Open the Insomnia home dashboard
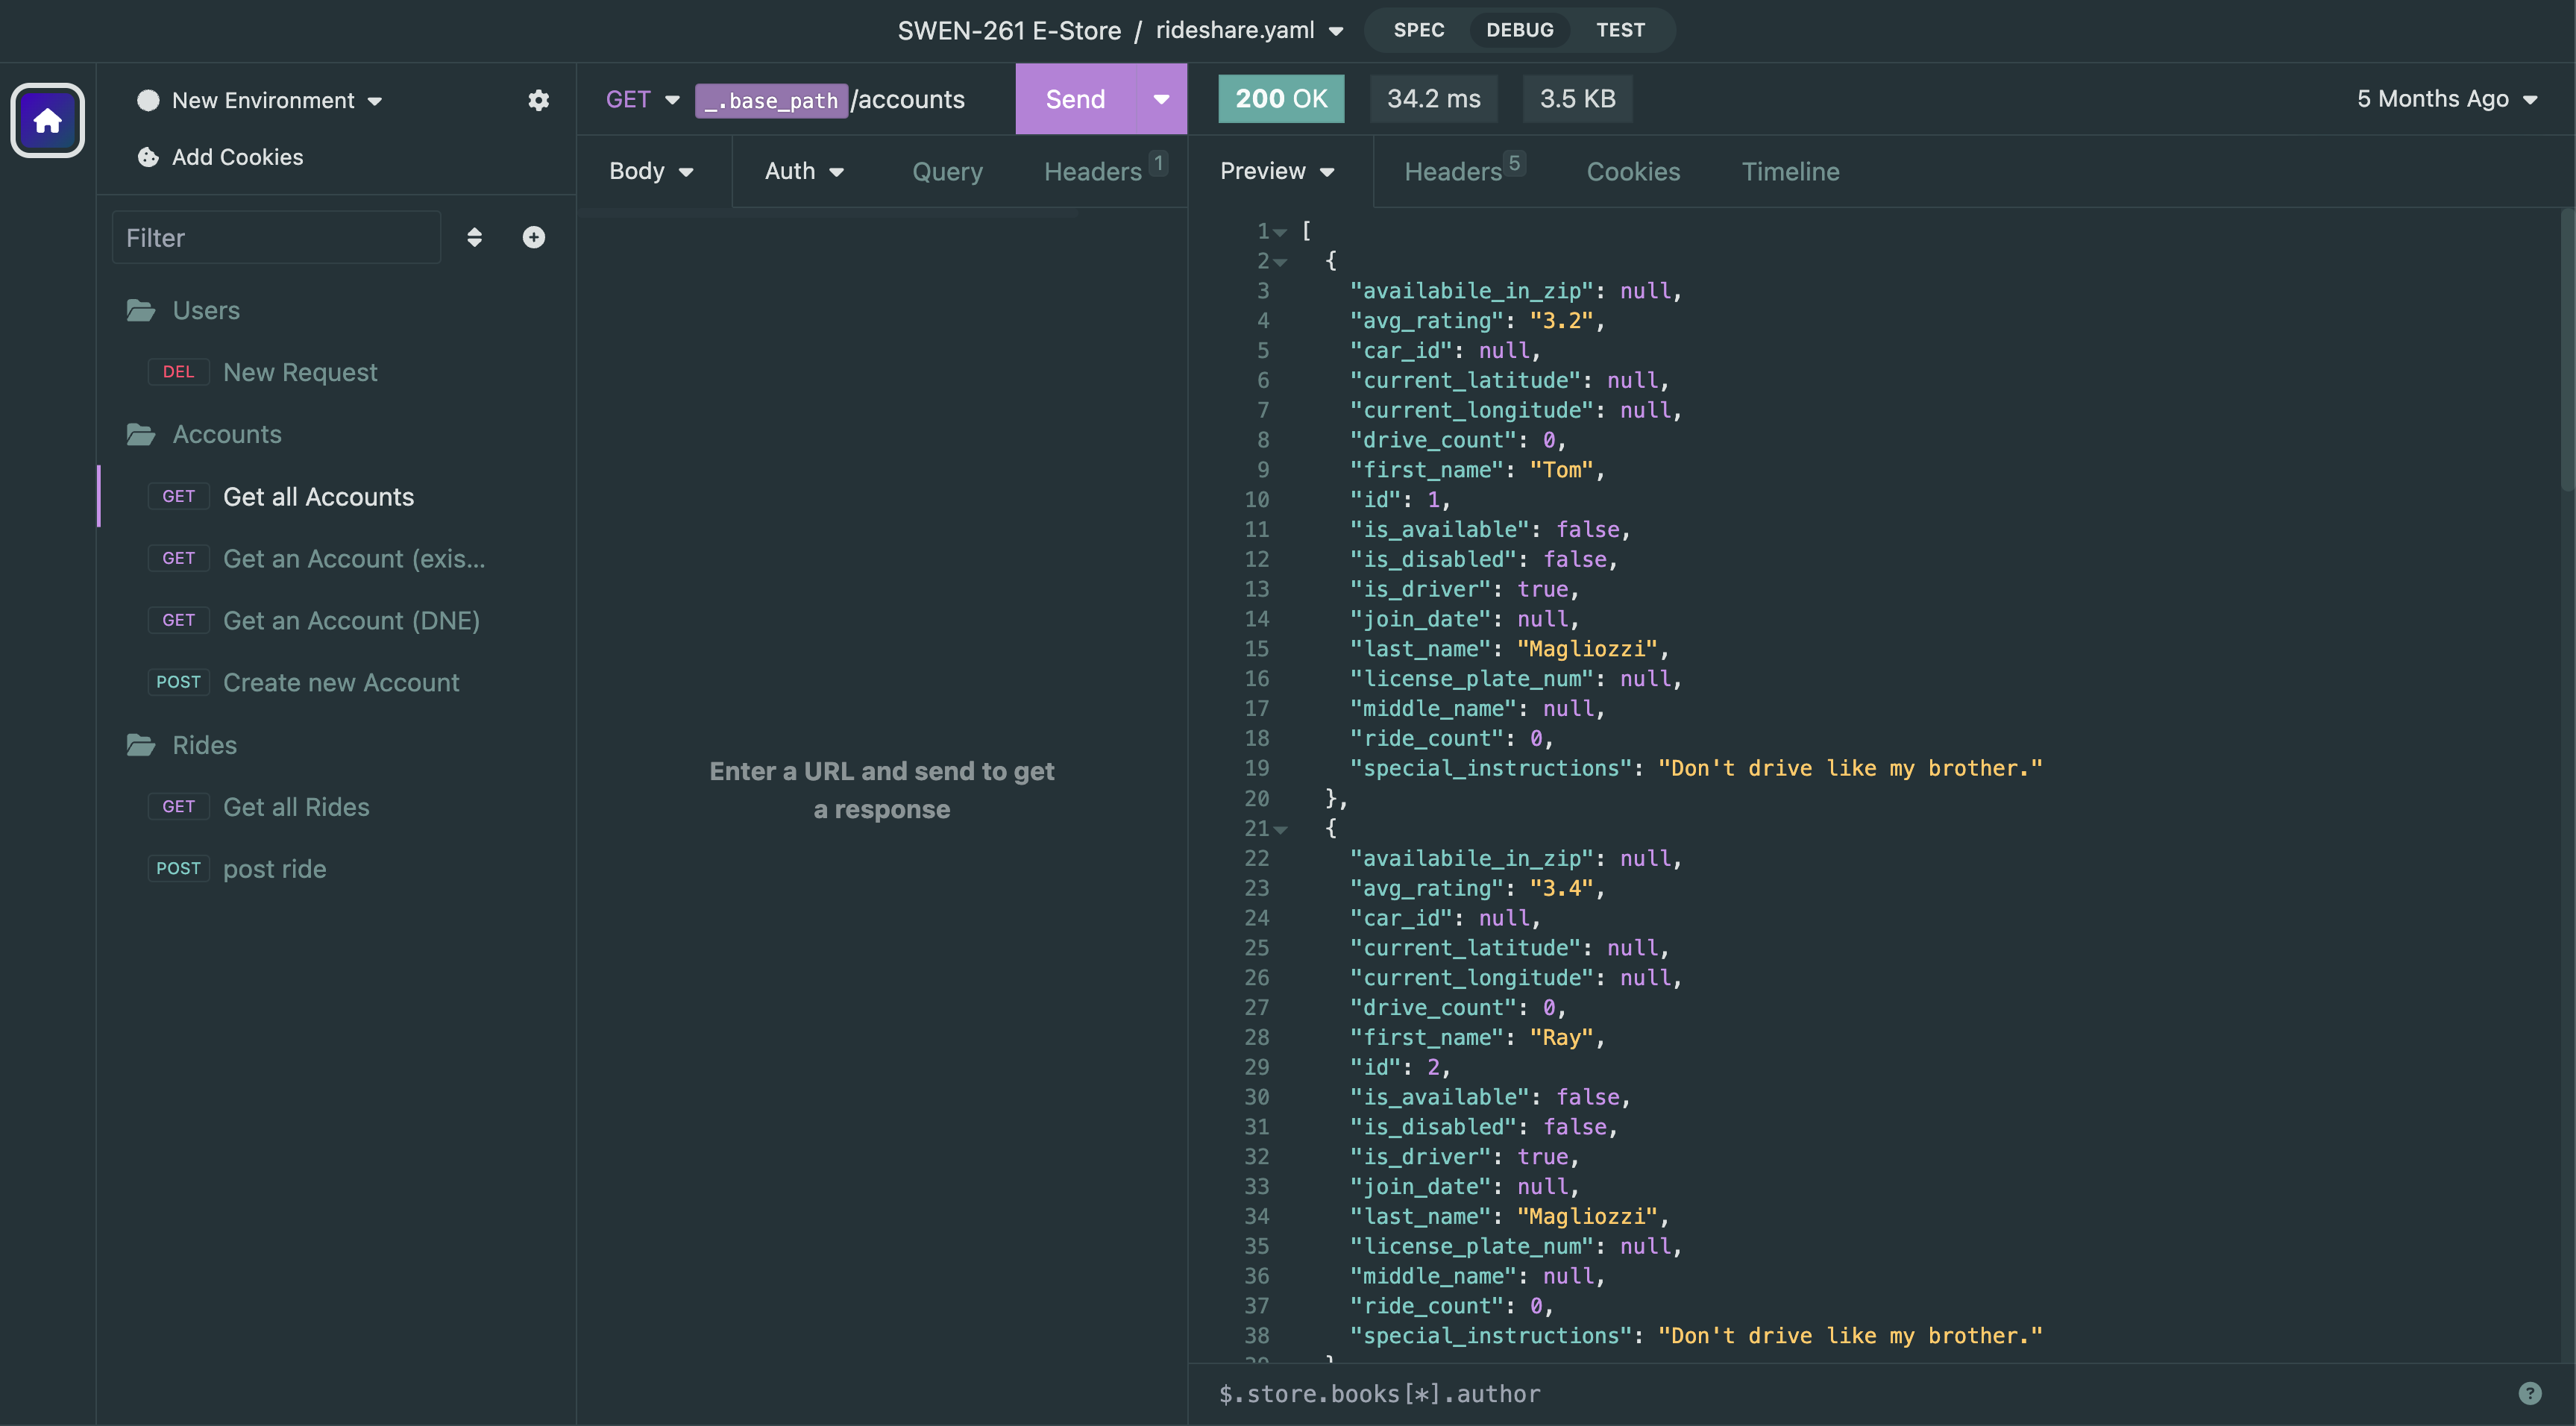2576x1426 pixels. tap(47, 120)
